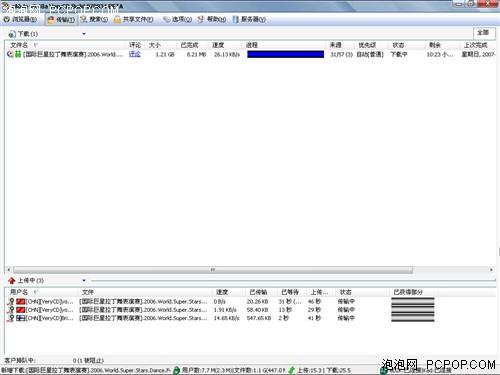Open the 浏览器 browser toolbar button
This screenshot has width=500, height=375.
(x=20, y=19)
